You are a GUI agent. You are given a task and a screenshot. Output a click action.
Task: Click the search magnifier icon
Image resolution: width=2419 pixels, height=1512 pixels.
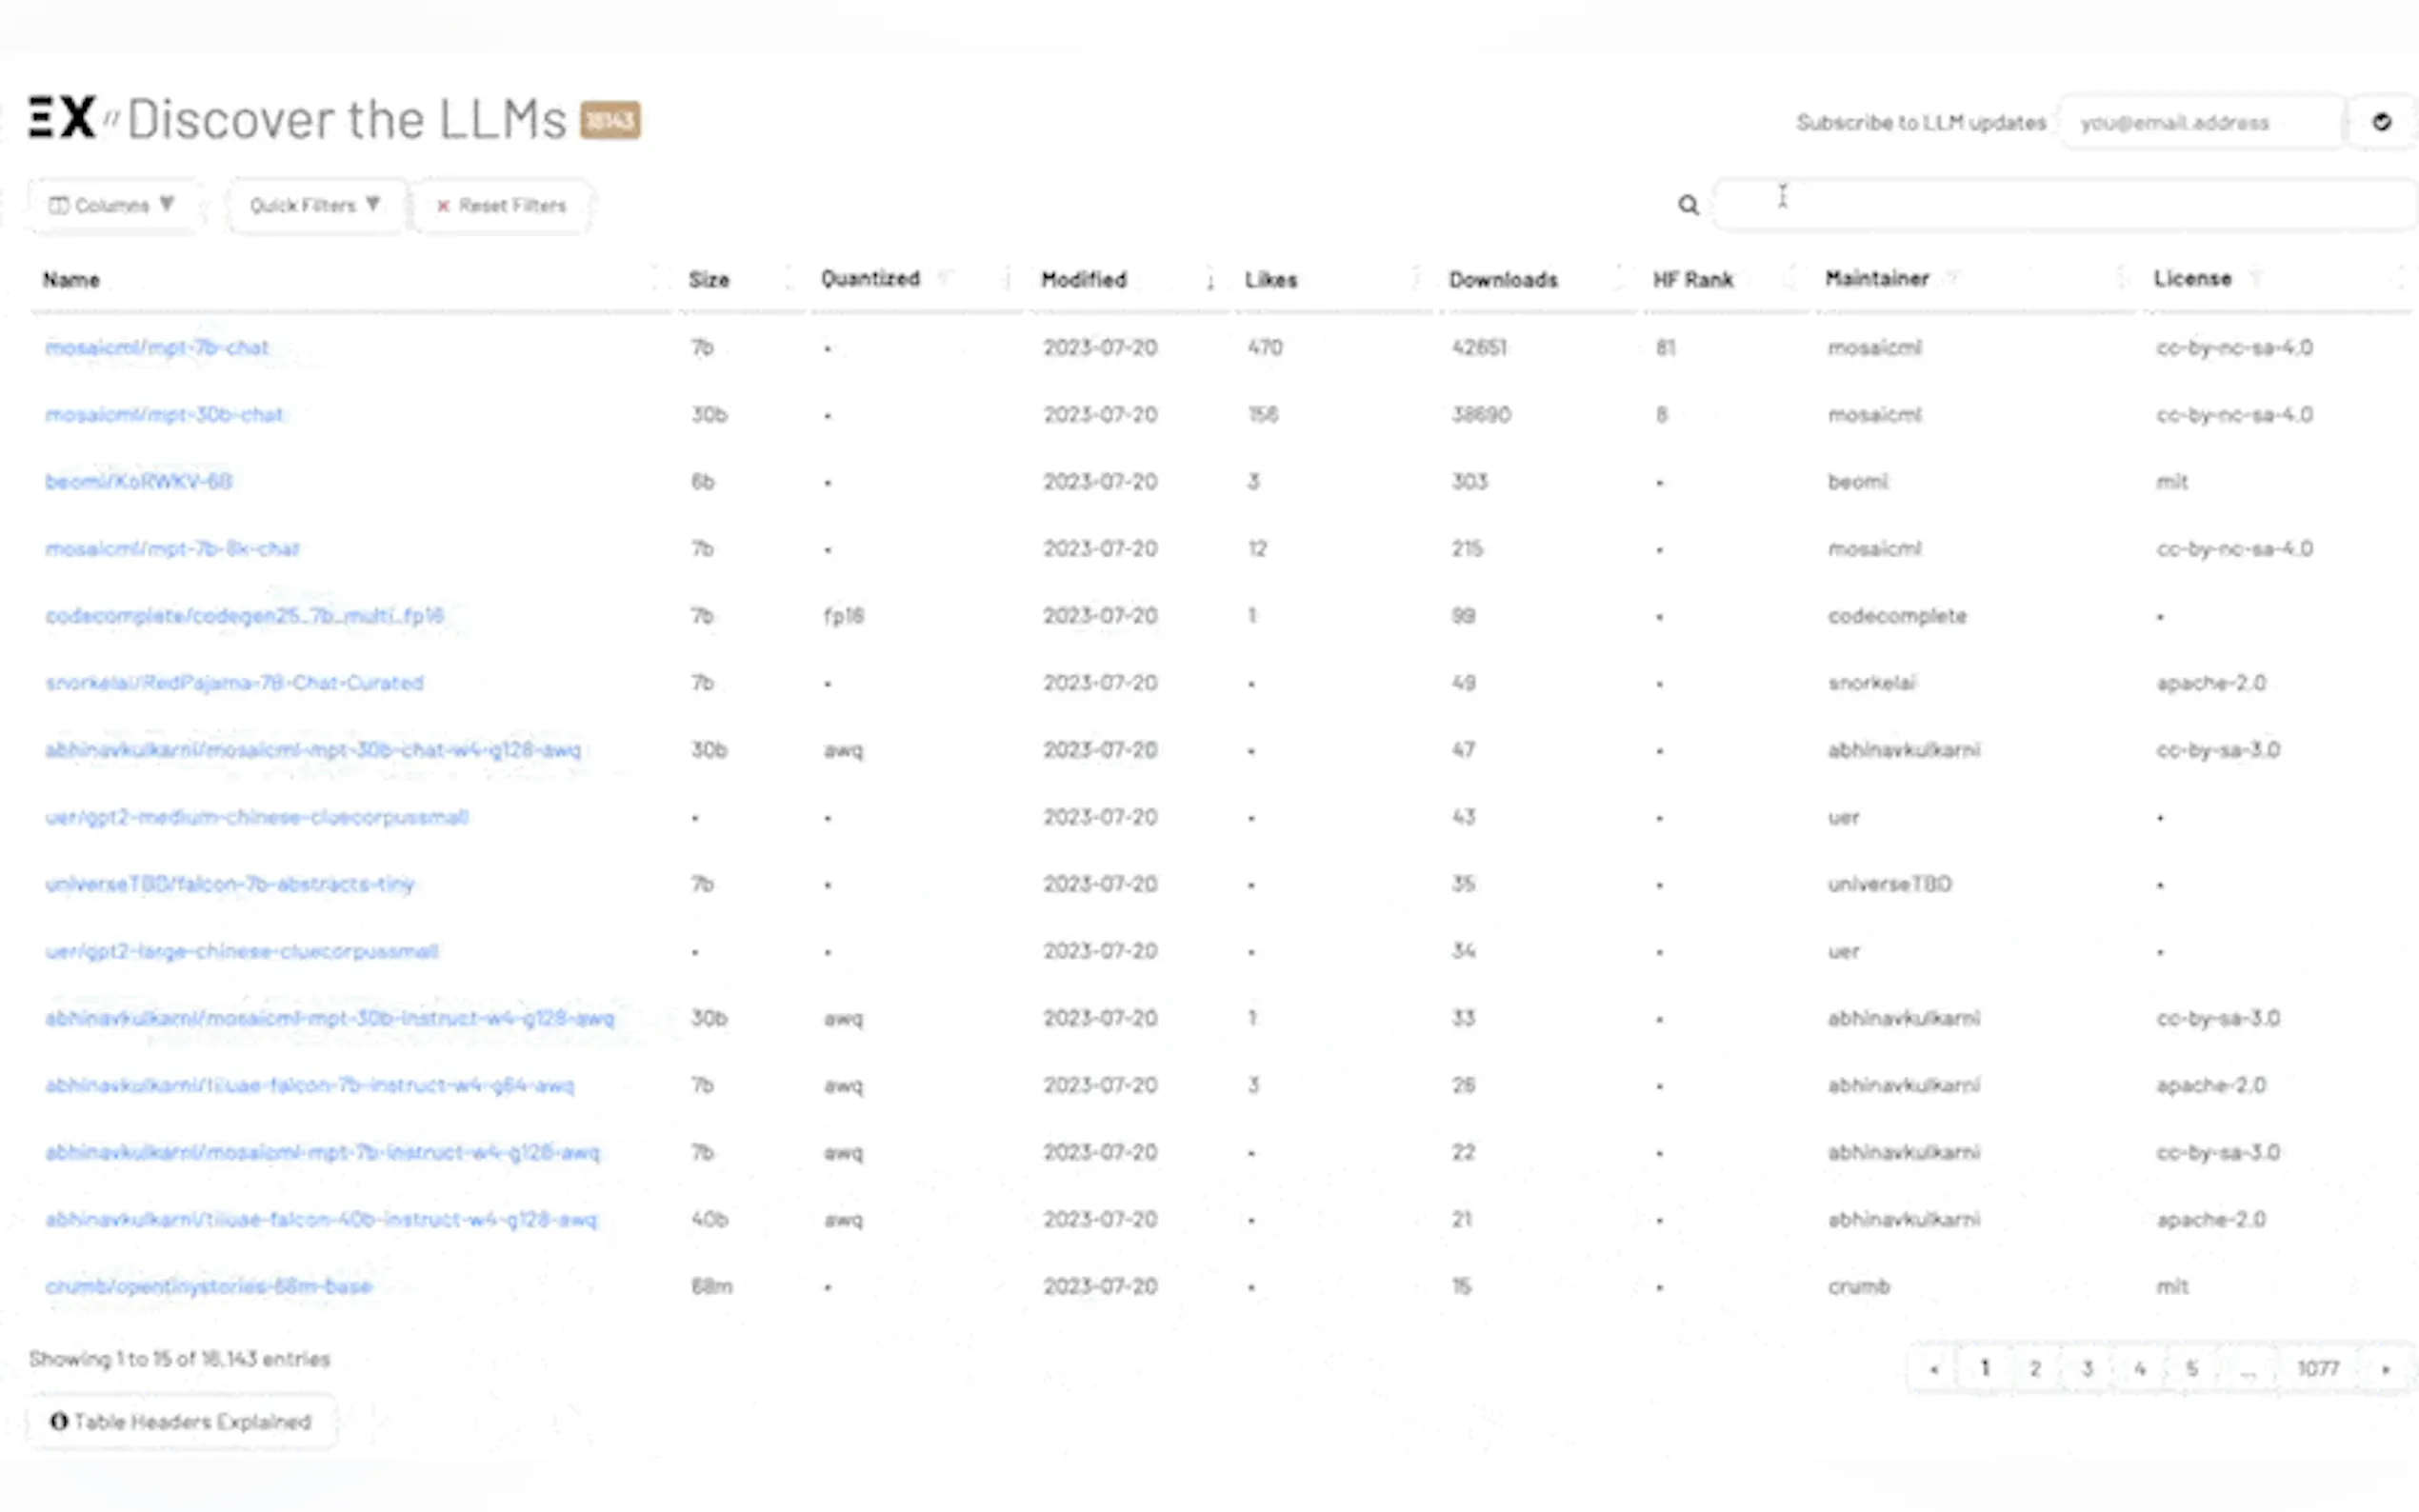point(1688,205)
